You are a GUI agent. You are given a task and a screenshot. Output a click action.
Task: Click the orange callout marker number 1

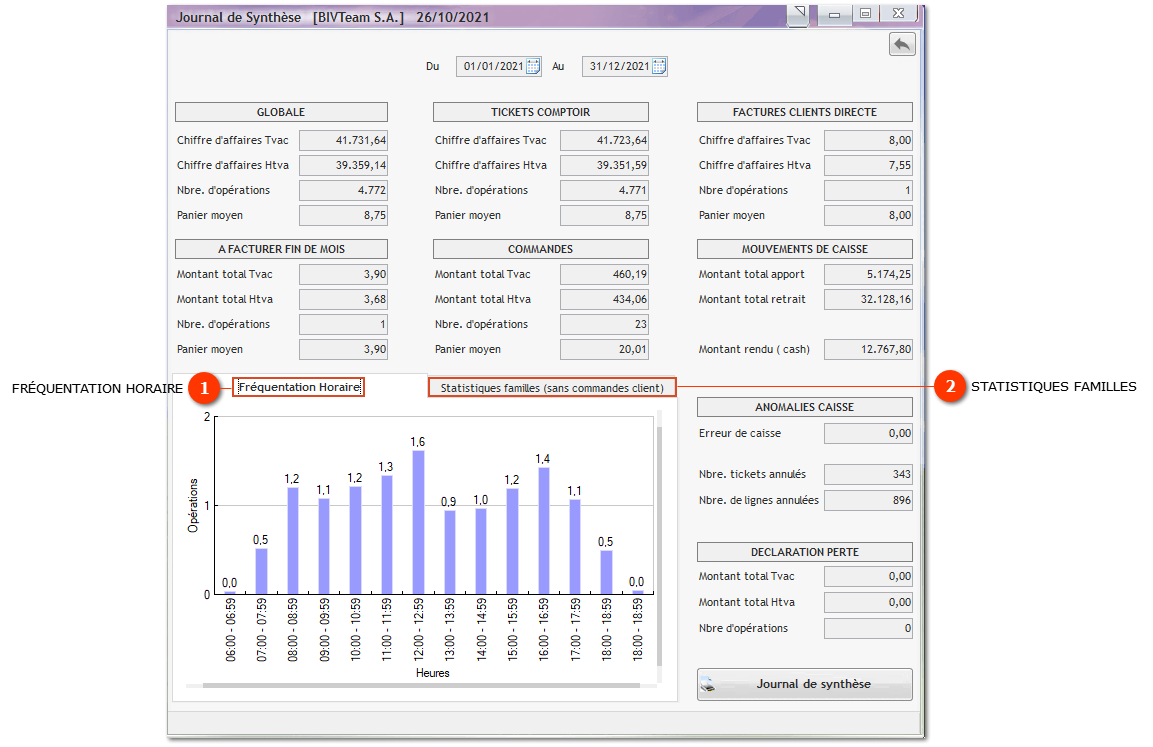coord(204,387)
